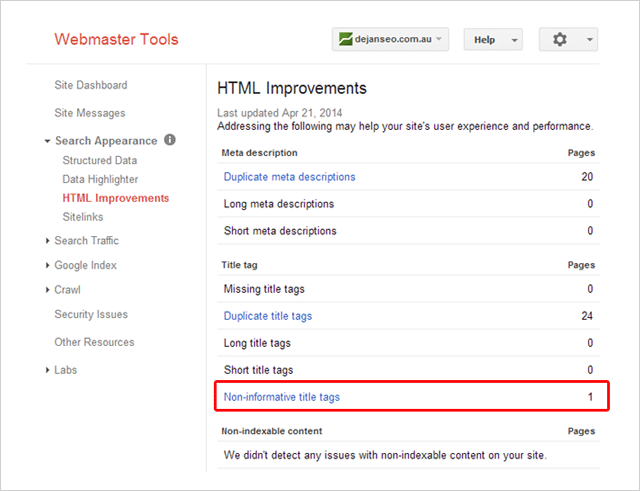Go to Site Dashboard
Viewport: 640px width, 491px height.
coord(90,86)
